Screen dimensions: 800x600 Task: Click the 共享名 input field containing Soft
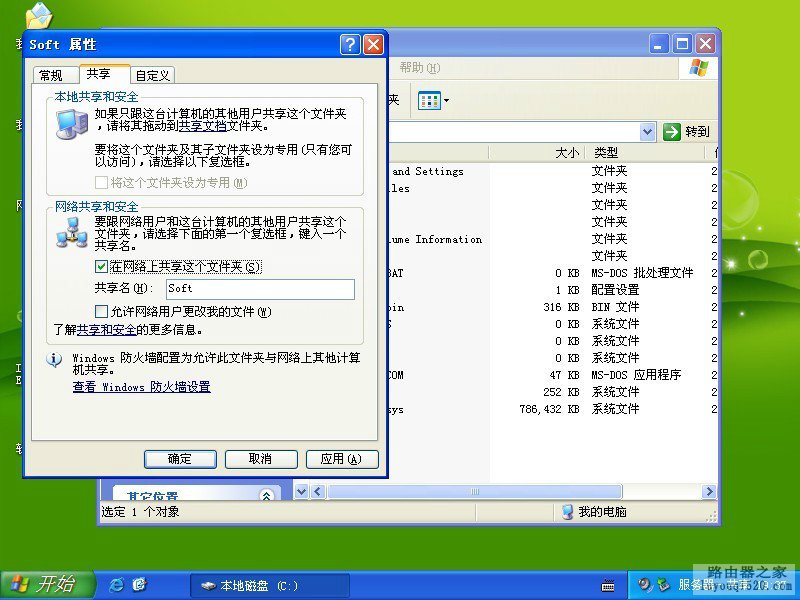pyautogui.click(x=260, y=289)
